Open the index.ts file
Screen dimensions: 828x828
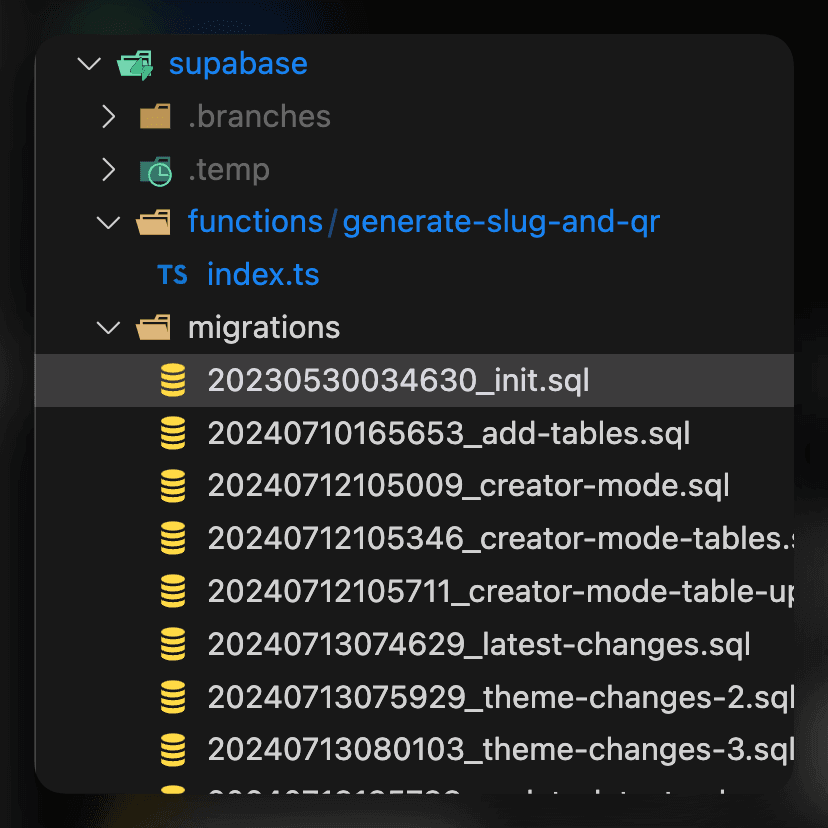(263, 275)
